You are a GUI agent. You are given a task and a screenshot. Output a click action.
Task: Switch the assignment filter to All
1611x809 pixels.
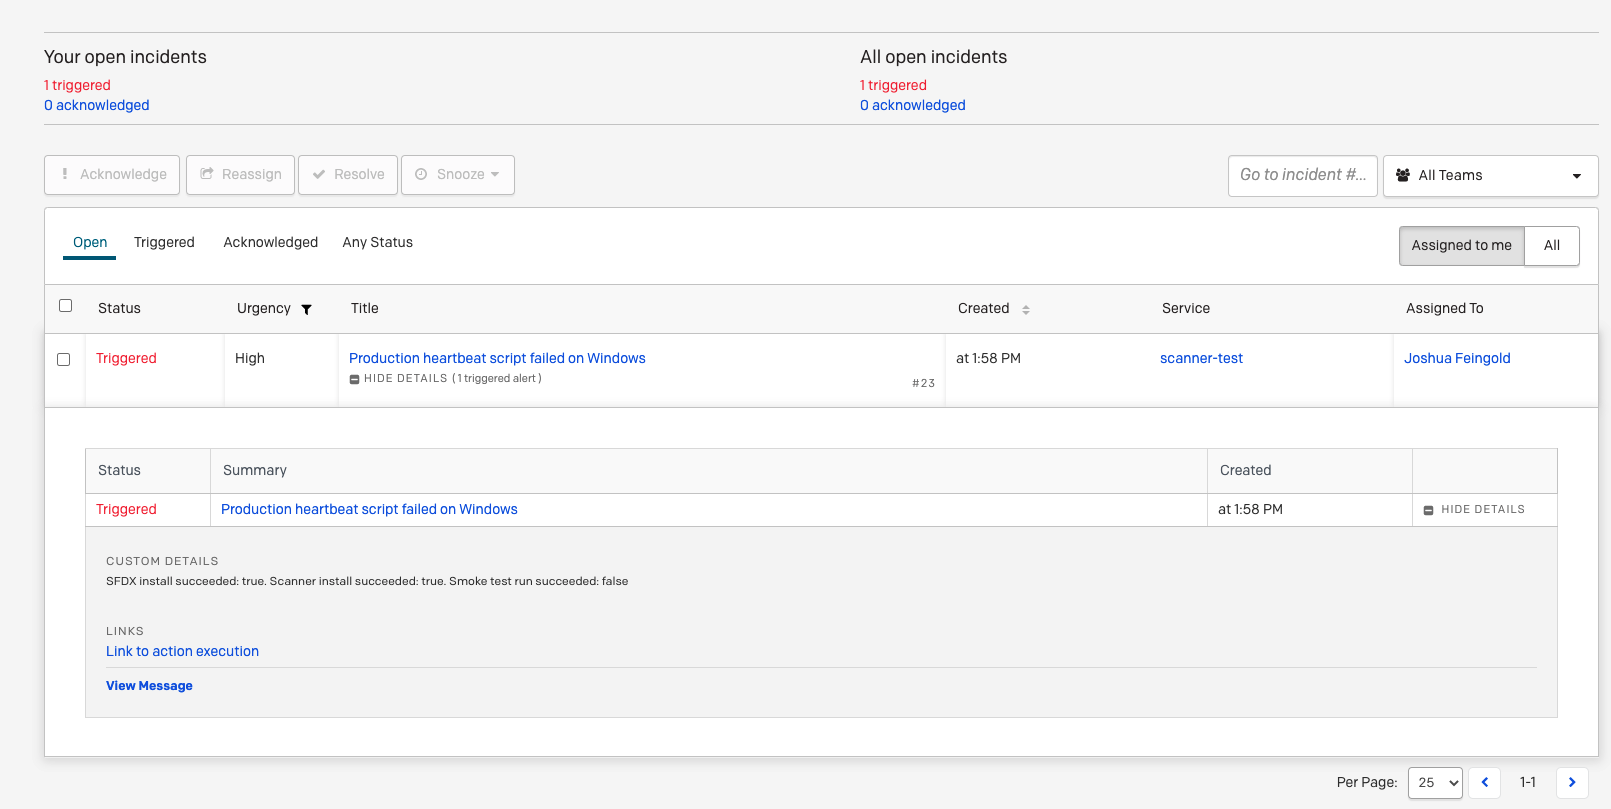pos(1552,246)
